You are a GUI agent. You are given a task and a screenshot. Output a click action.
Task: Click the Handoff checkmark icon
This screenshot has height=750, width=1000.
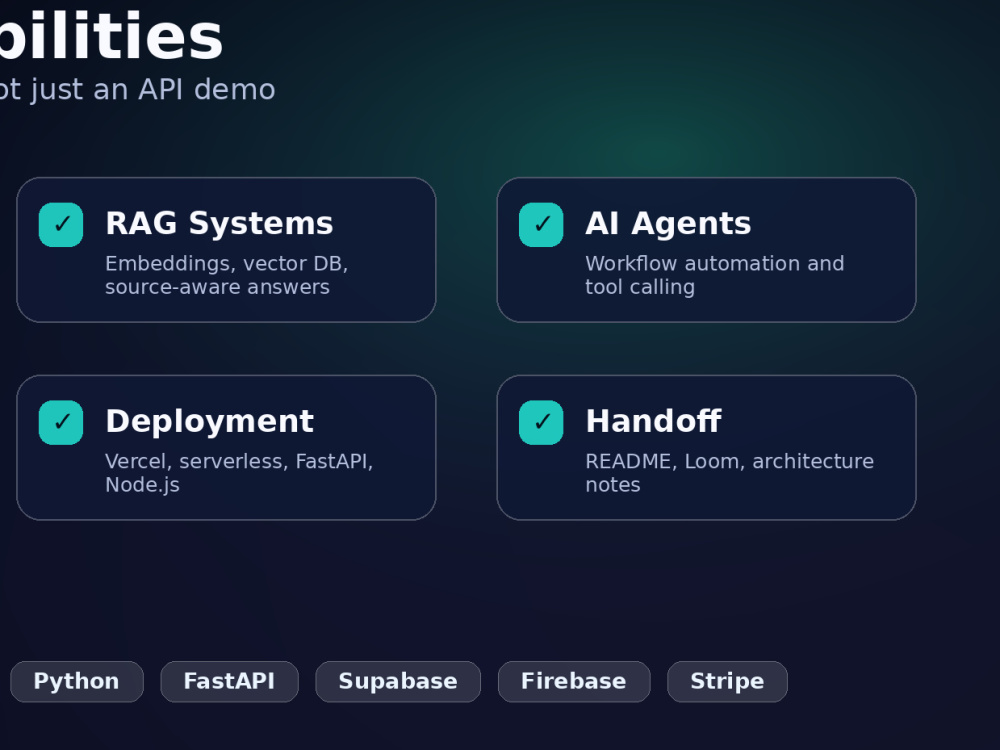click(541, 422)
